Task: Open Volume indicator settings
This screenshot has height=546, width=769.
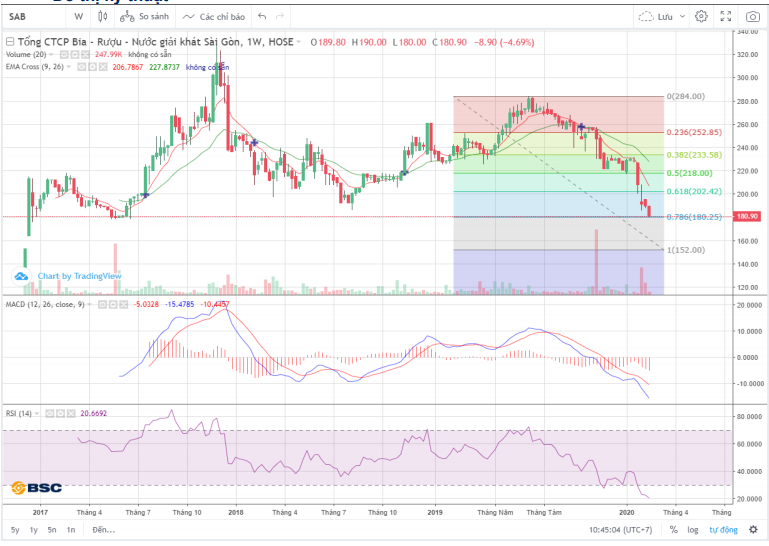Action: 75,54
